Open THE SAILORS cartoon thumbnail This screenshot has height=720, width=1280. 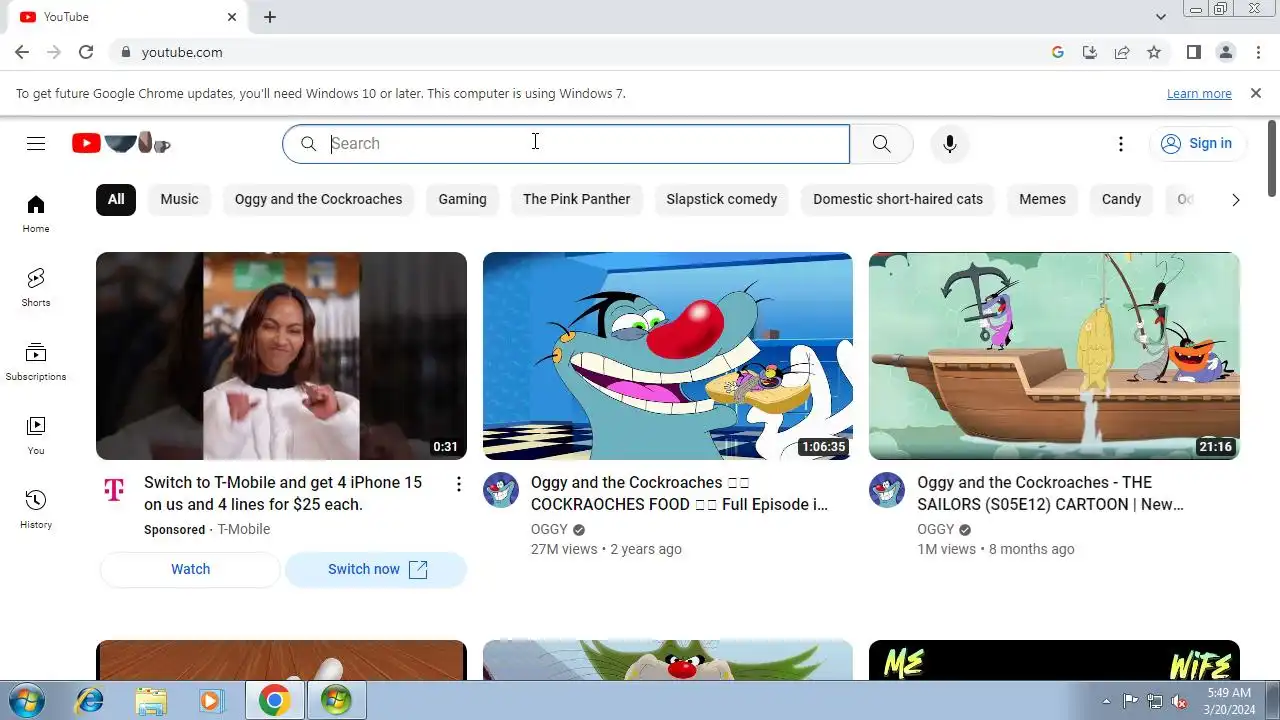(x=1054, y=356)
